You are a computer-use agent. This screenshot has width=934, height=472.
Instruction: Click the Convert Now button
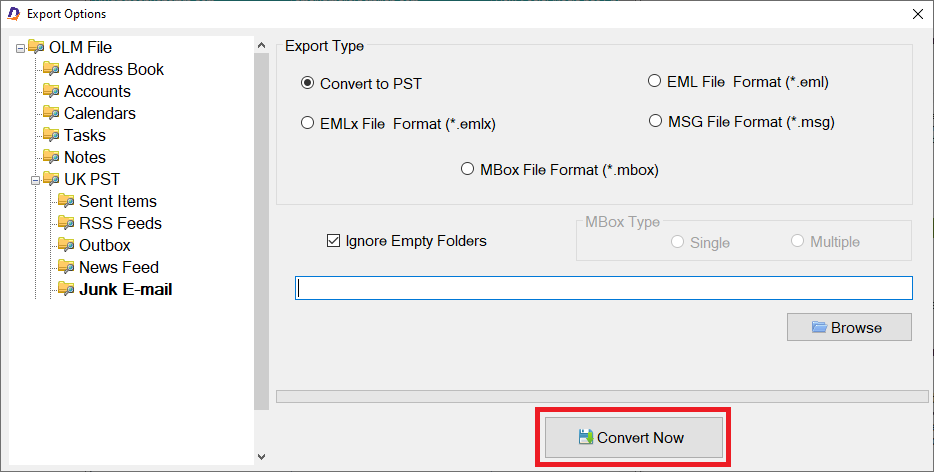(x=634, y=437)
